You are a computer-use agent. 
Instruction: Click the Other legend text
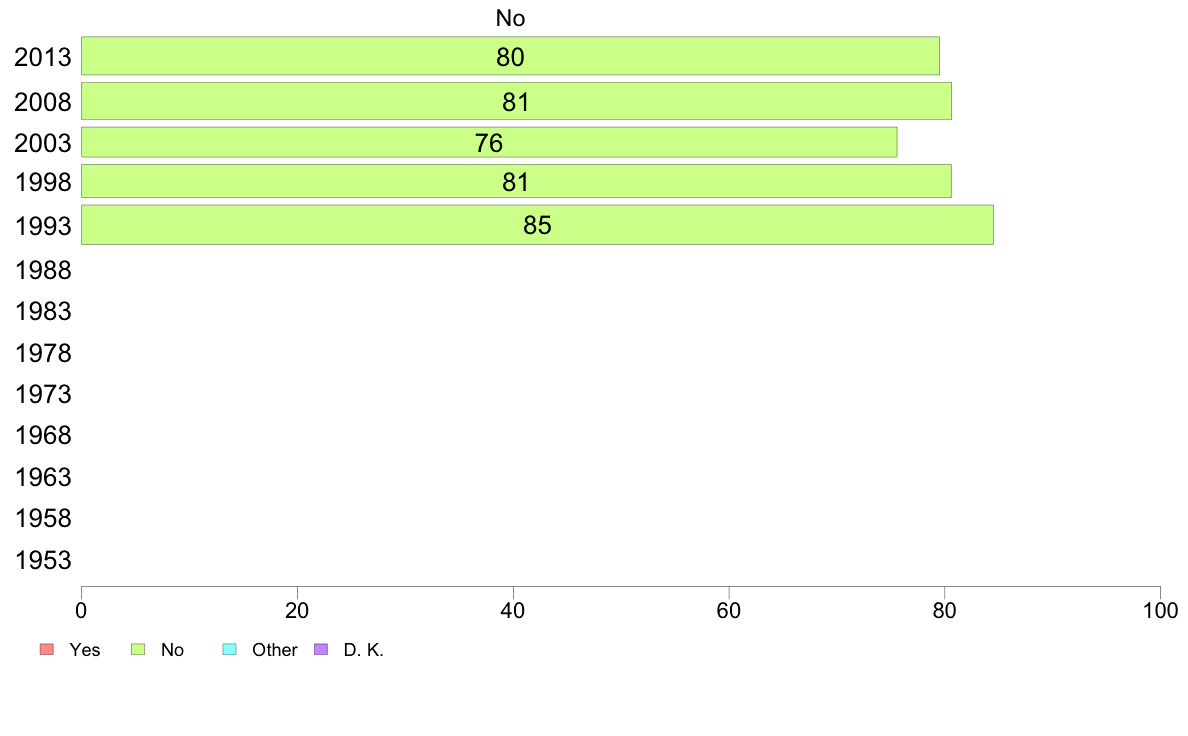click(274, 650)
